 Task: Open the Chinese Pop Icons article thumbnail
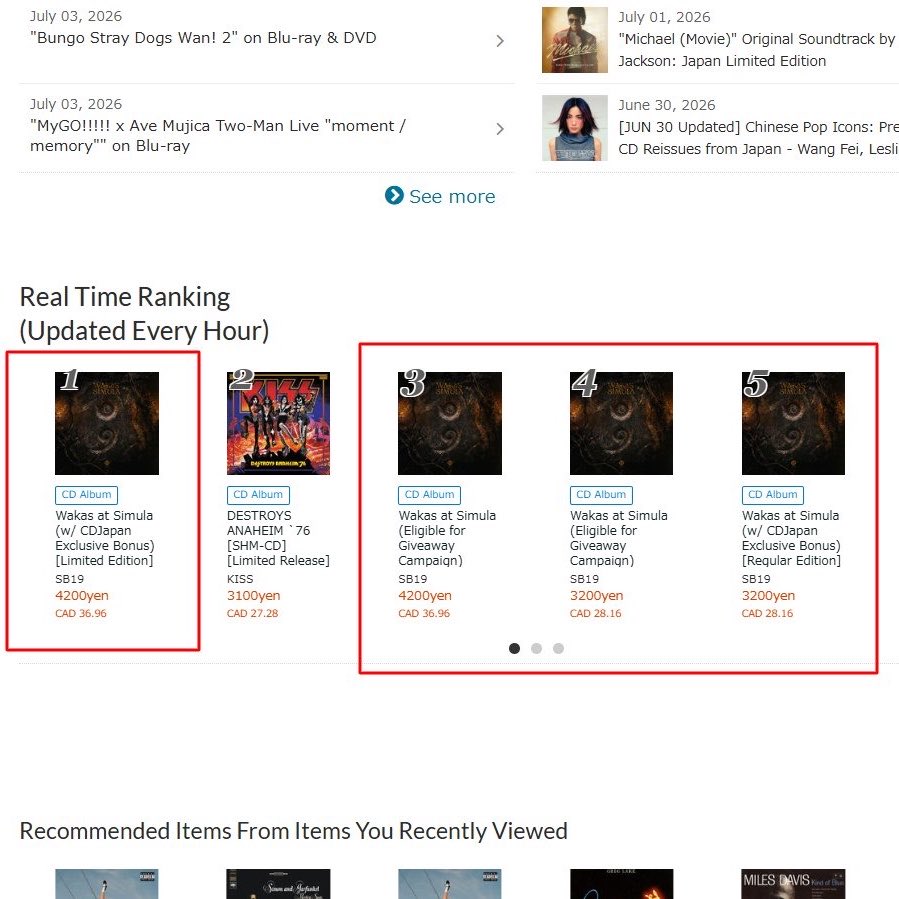[574, 128]
